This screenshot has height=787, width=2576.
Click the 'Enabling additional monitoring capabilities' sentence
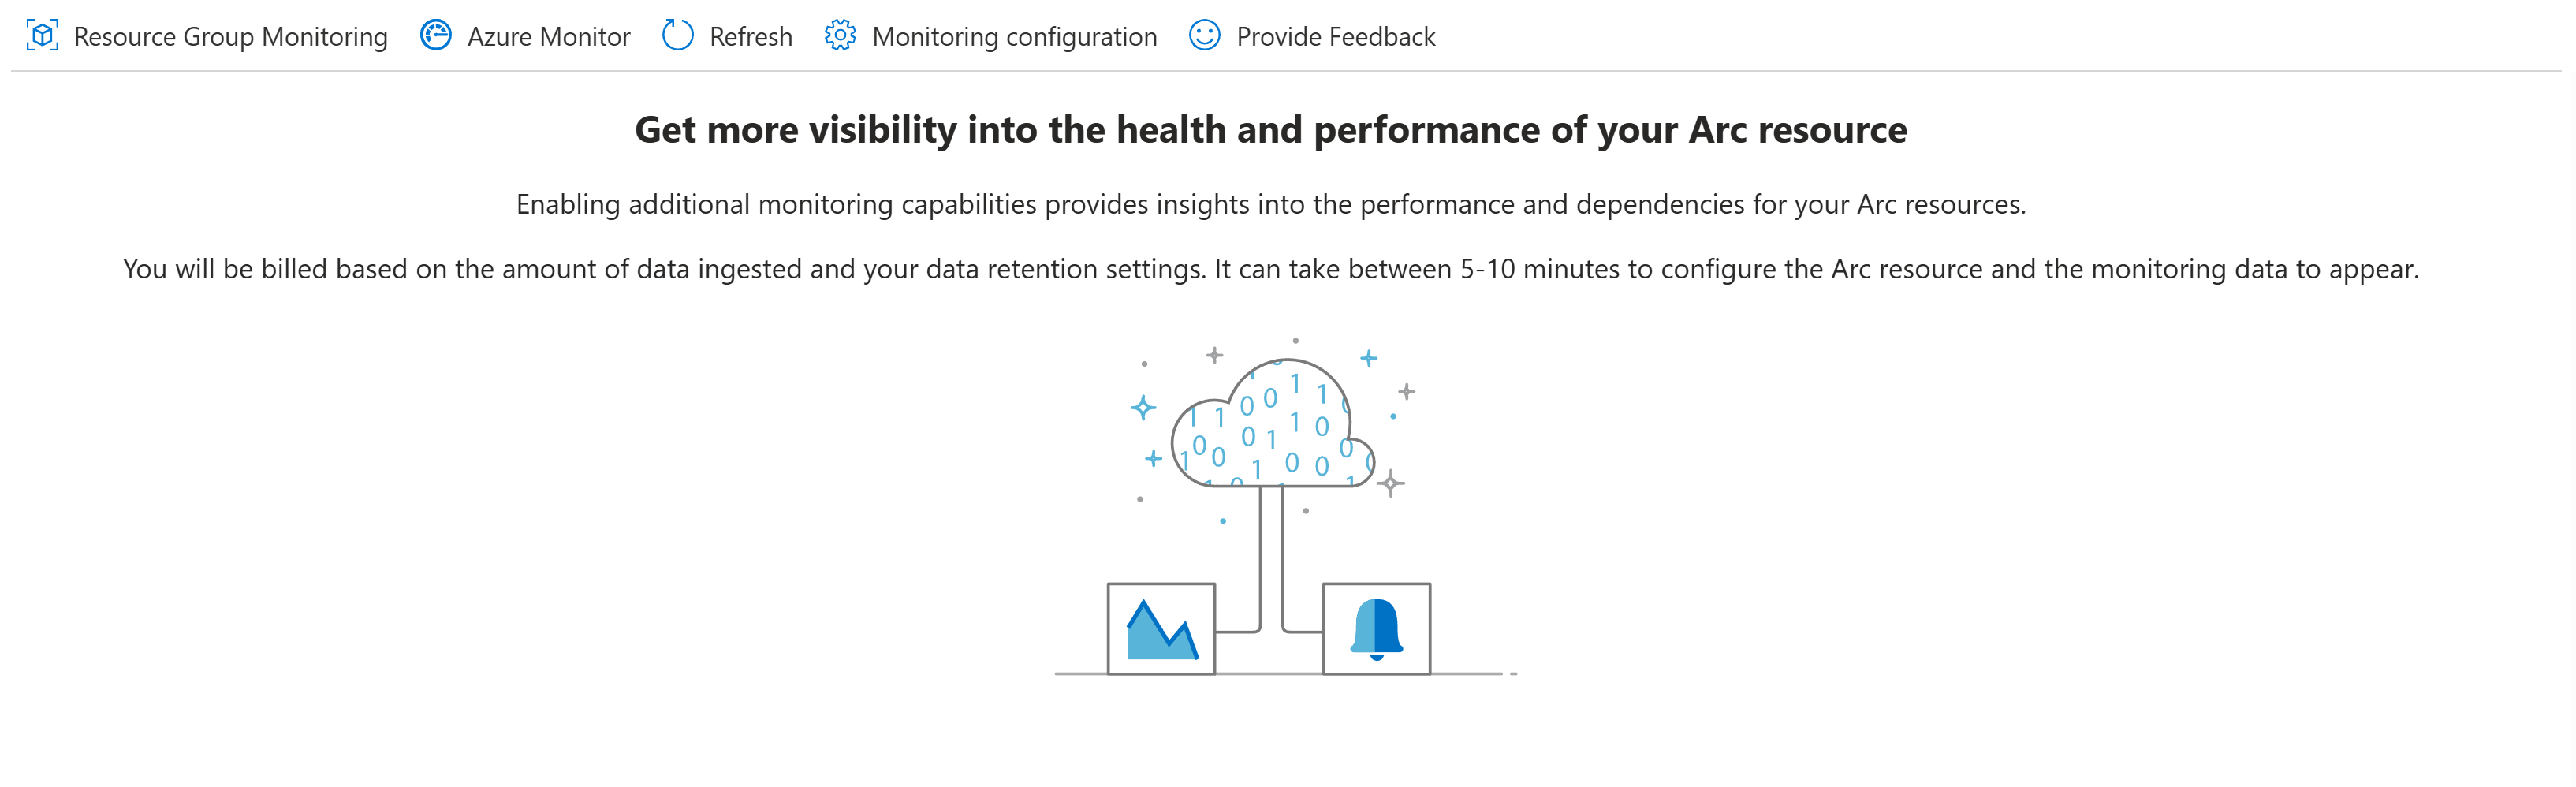point(1270,204)
